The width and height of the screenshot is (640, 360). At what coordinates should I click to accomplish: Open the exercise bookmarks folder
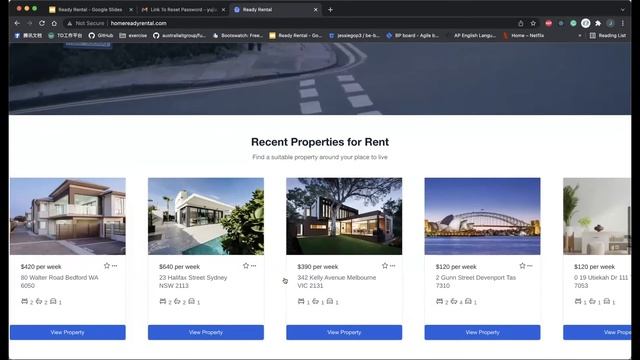coord(133,36)
